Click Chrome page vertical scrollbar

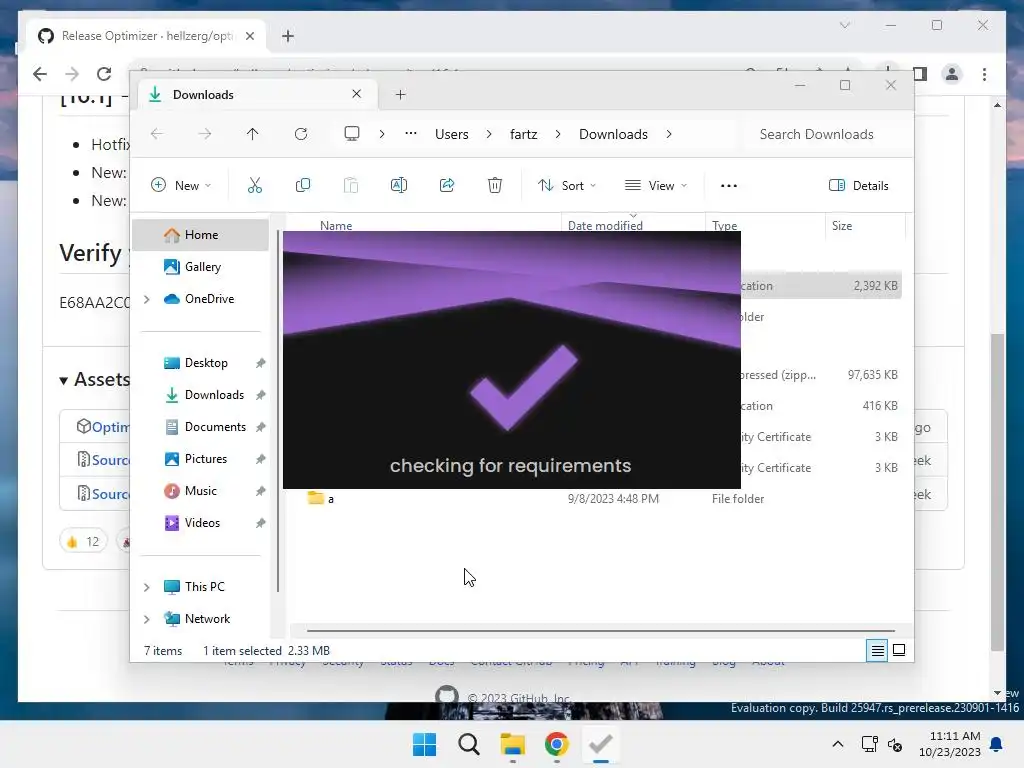click(x=997, y=492)
